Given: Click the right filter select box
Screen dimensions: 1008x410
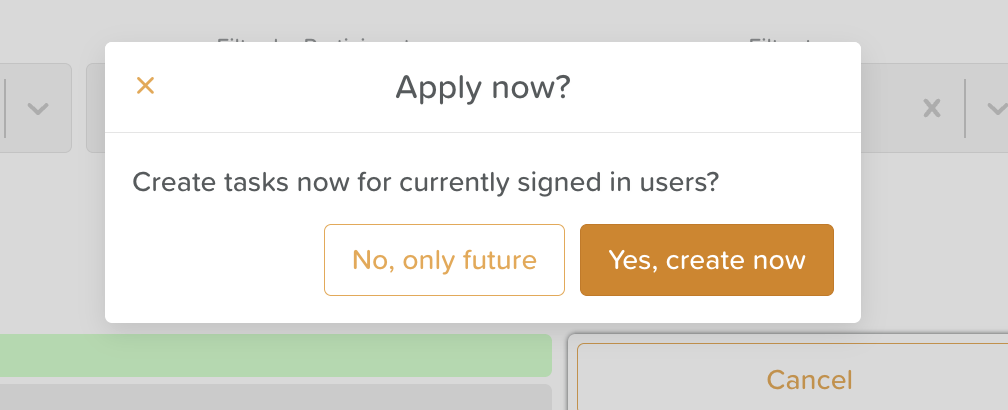Looking at the screenshot, I should tap(885, 108).
